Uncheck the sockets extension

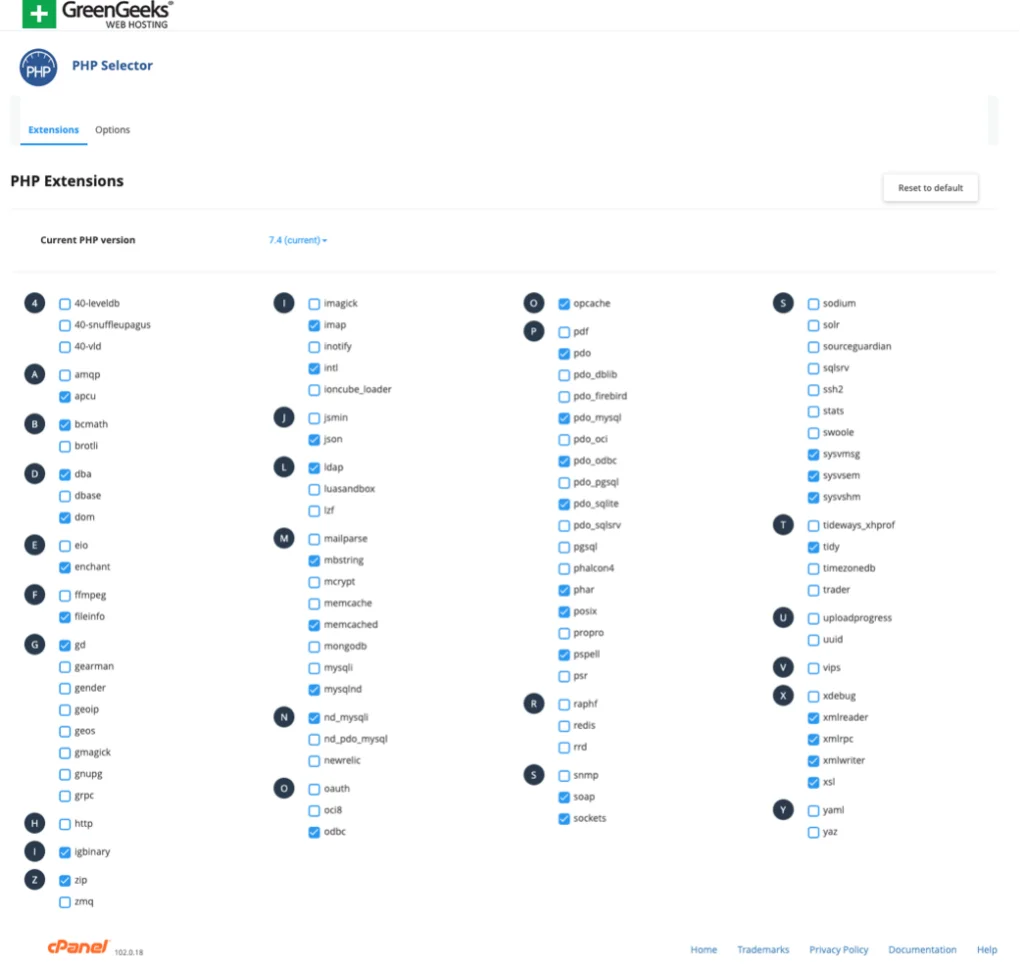564,818
